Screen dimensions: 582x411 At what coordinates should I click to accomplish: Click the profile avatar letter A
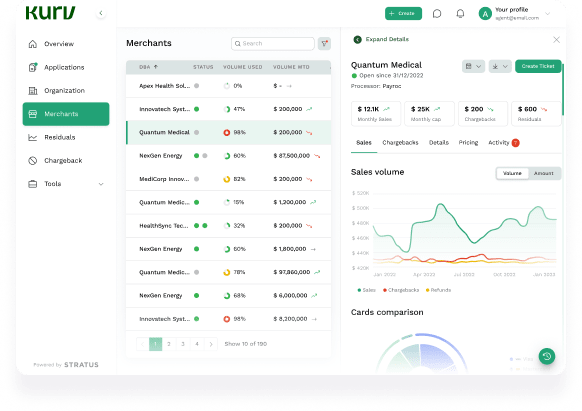[485, 14]
